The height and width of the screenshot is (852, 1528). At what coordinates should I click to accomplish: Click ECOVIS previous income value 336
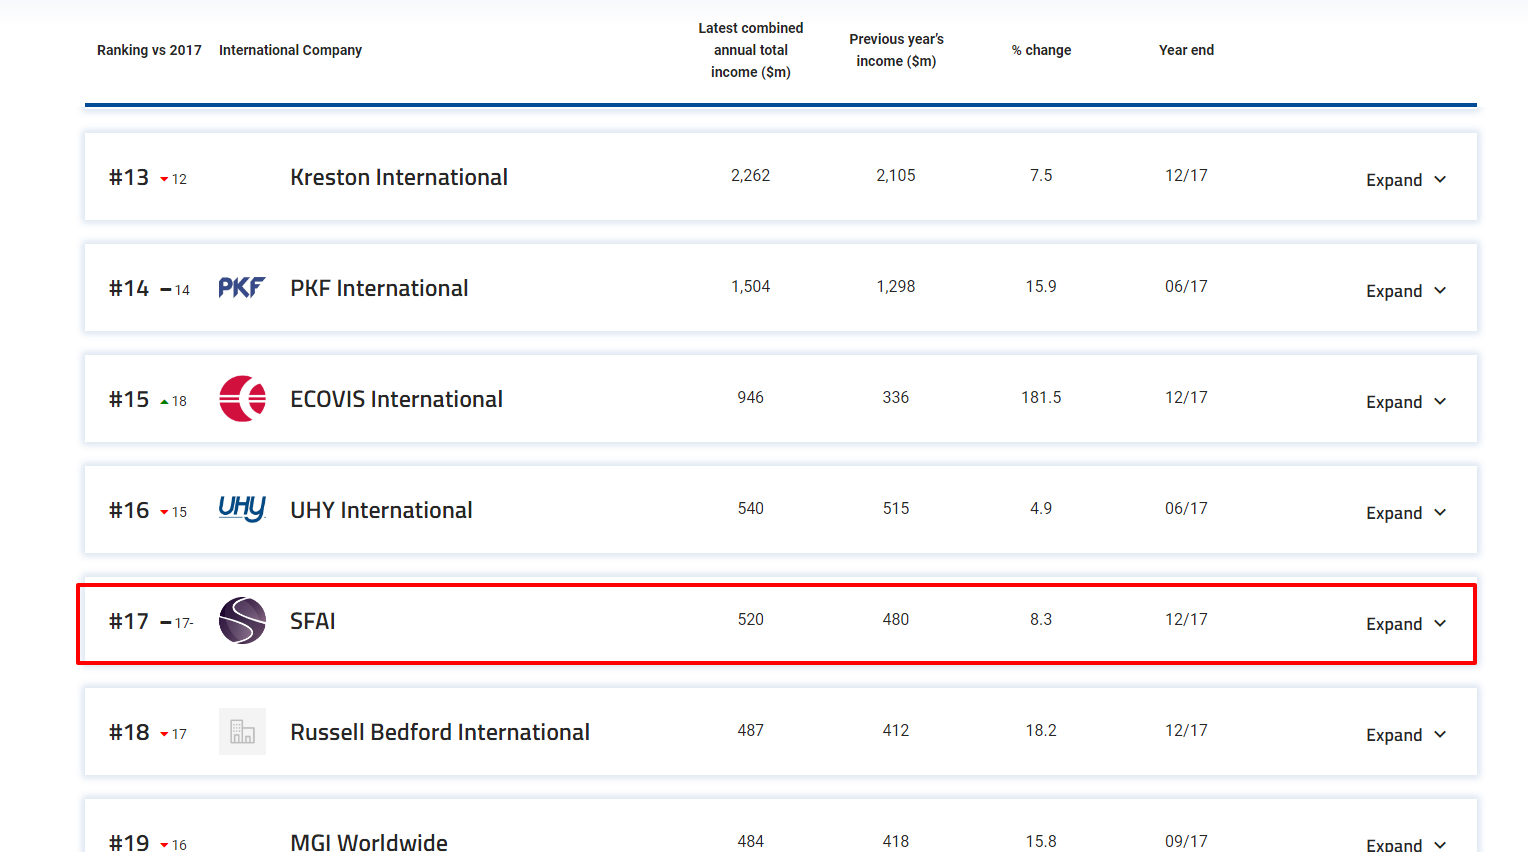[x=896, y=398]
